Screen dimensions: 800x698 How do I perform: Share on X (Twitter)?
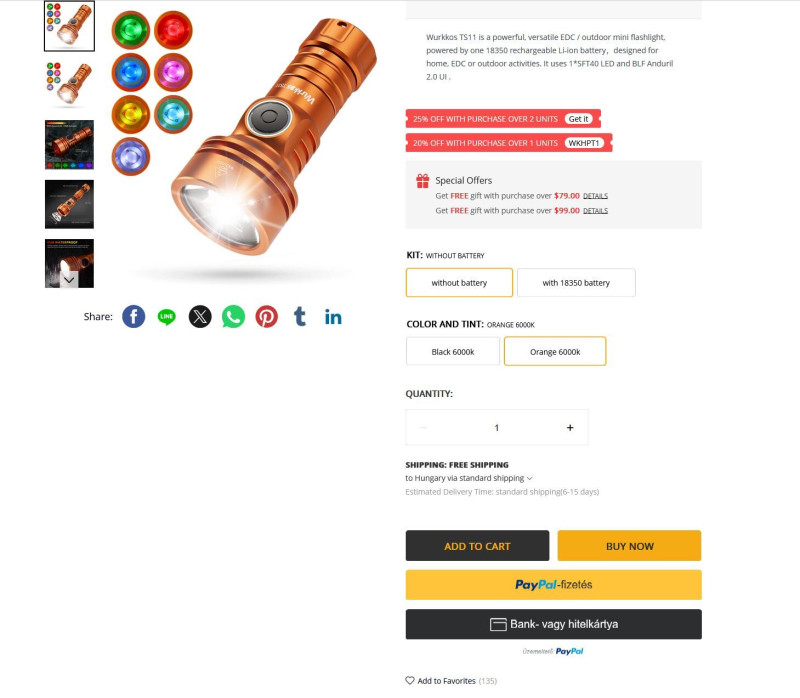pyautogui.click(x=200, y=316)
